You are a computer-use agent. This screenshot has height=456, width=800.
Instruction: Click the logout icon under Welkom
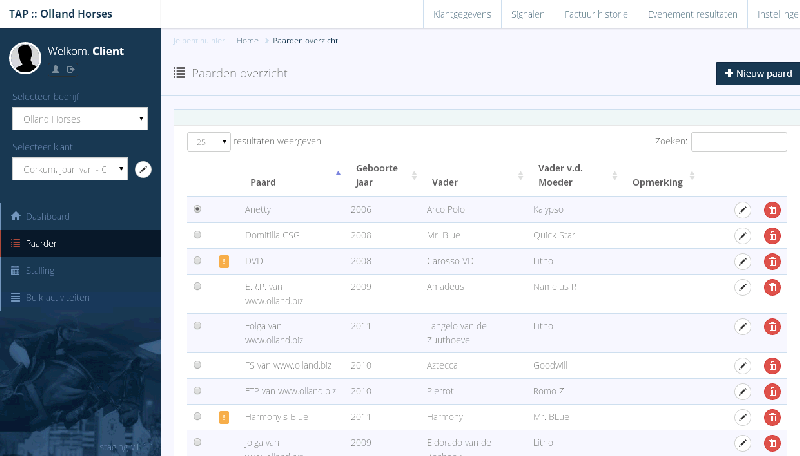71,69
